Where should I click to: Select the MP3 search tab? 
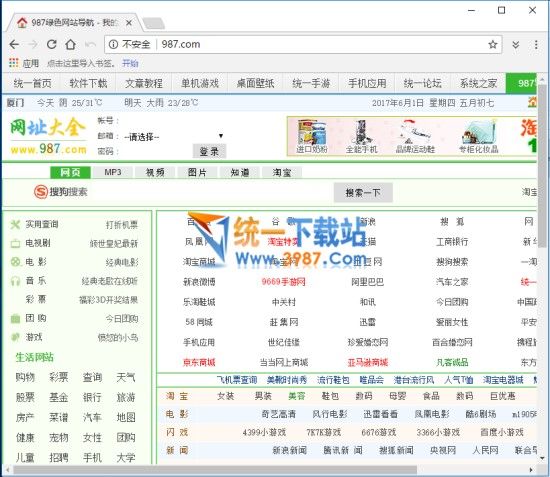113,172
